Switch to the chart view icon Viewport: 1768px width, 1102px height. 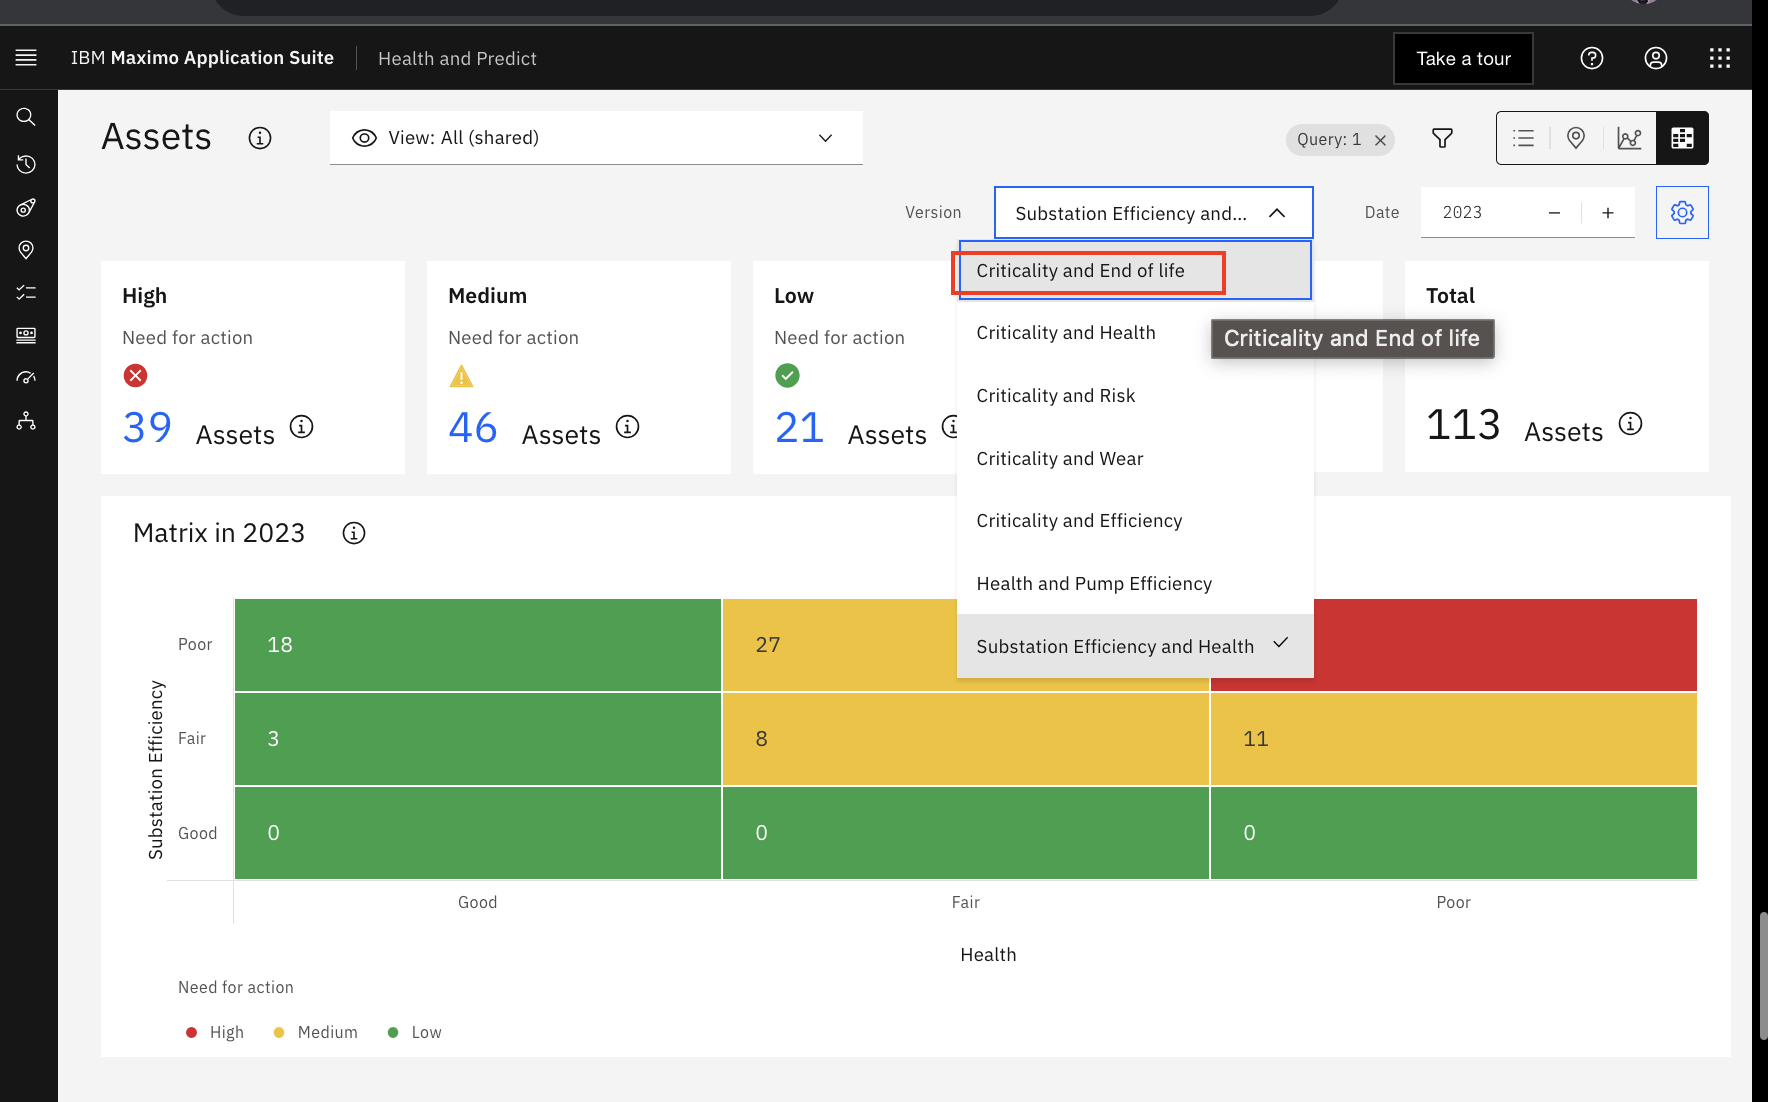[1629, 138]
